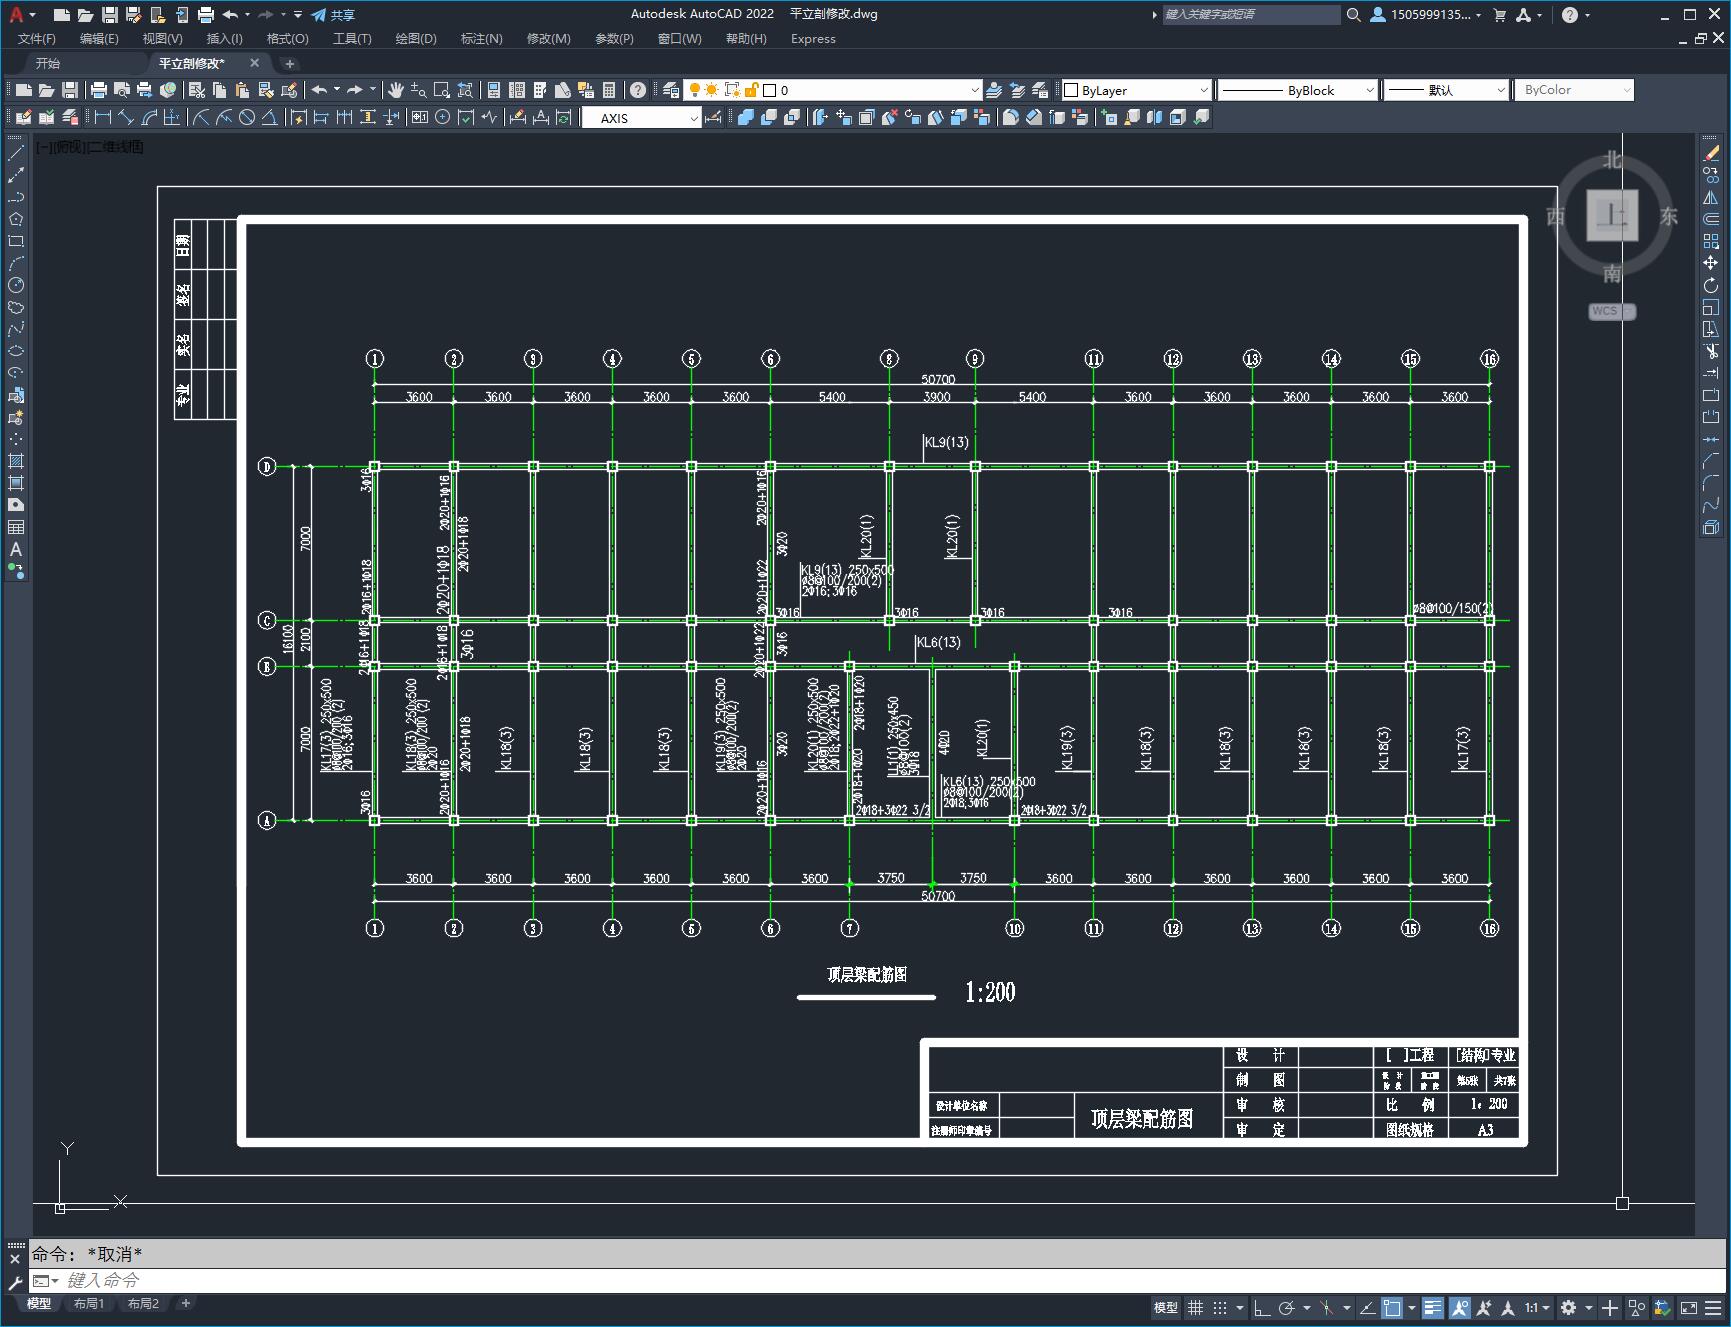Click the WCS coordinate system button
1731x1327 pixels.
click(x=1611, y=311)
